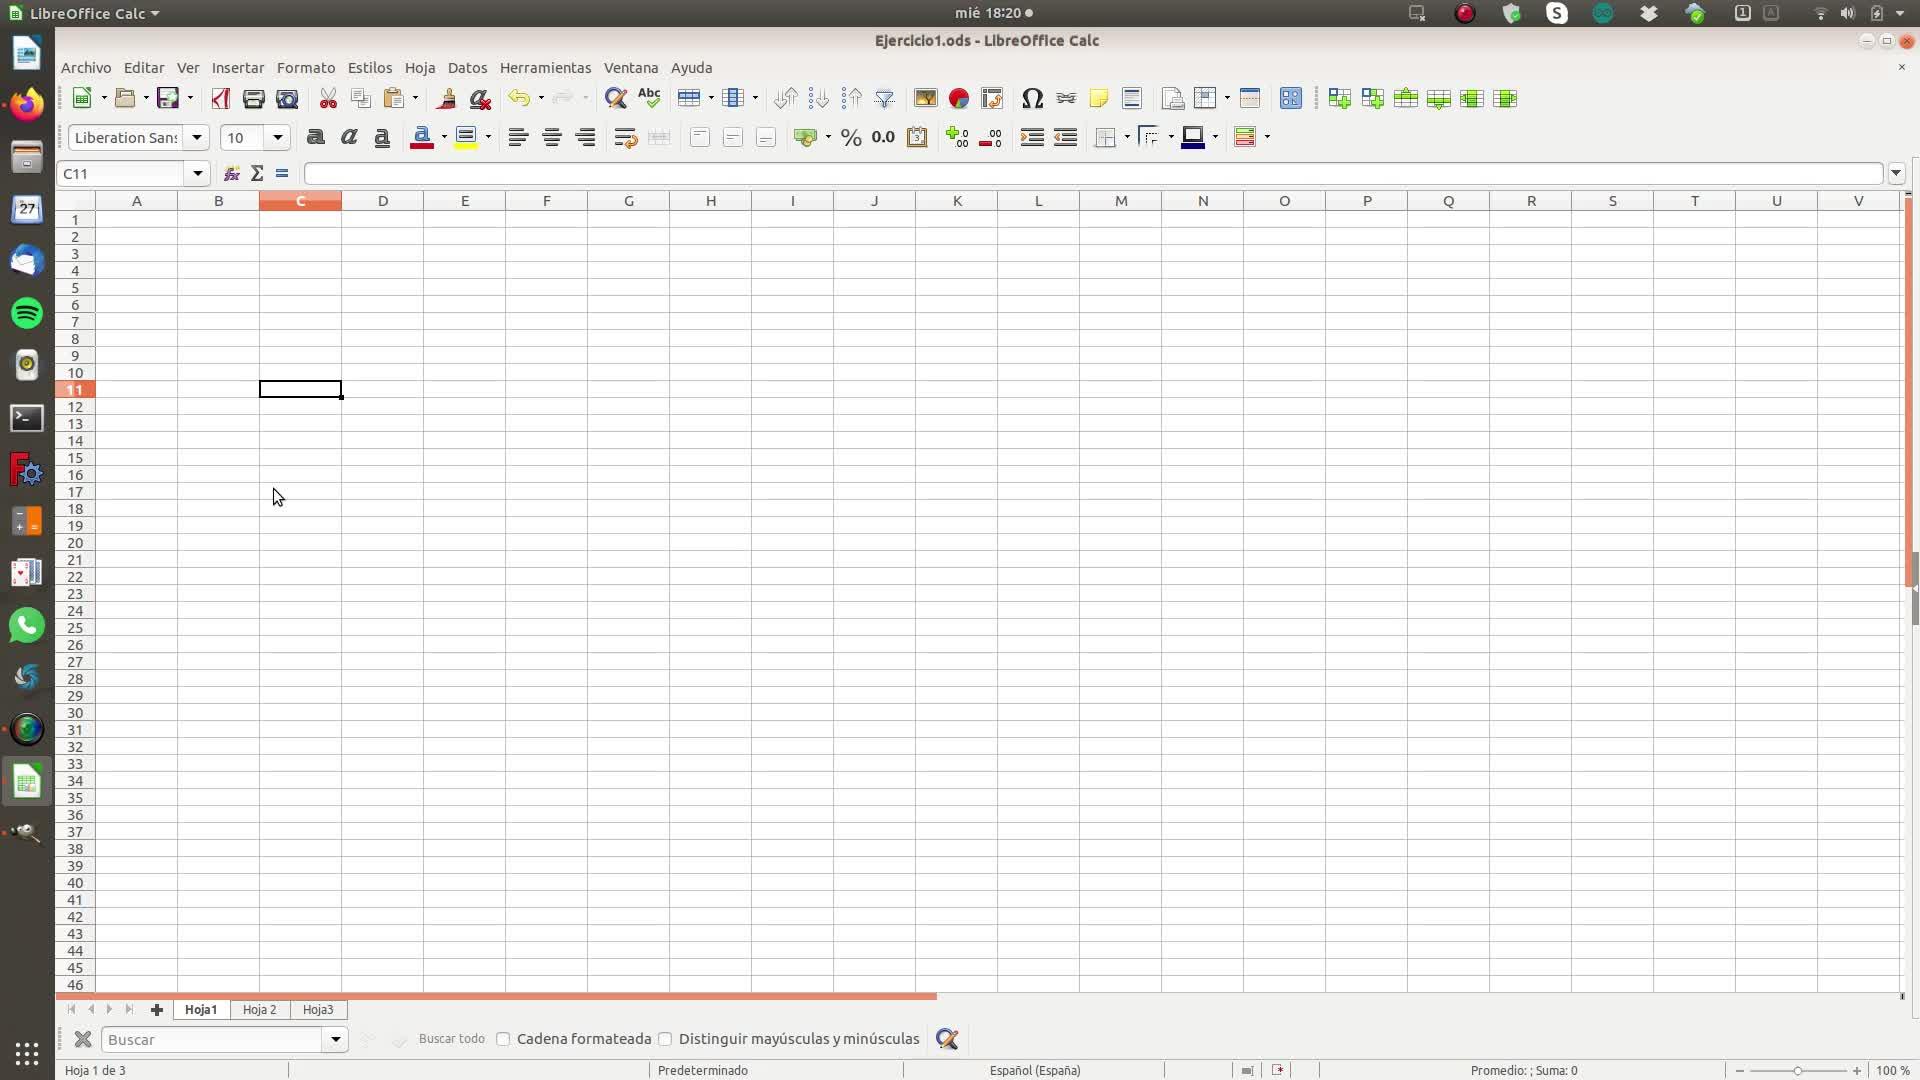This screenshot has width=1920, height=1080.
Task: Click the Sum function sigma icon
Action: [x=257, y=173]
